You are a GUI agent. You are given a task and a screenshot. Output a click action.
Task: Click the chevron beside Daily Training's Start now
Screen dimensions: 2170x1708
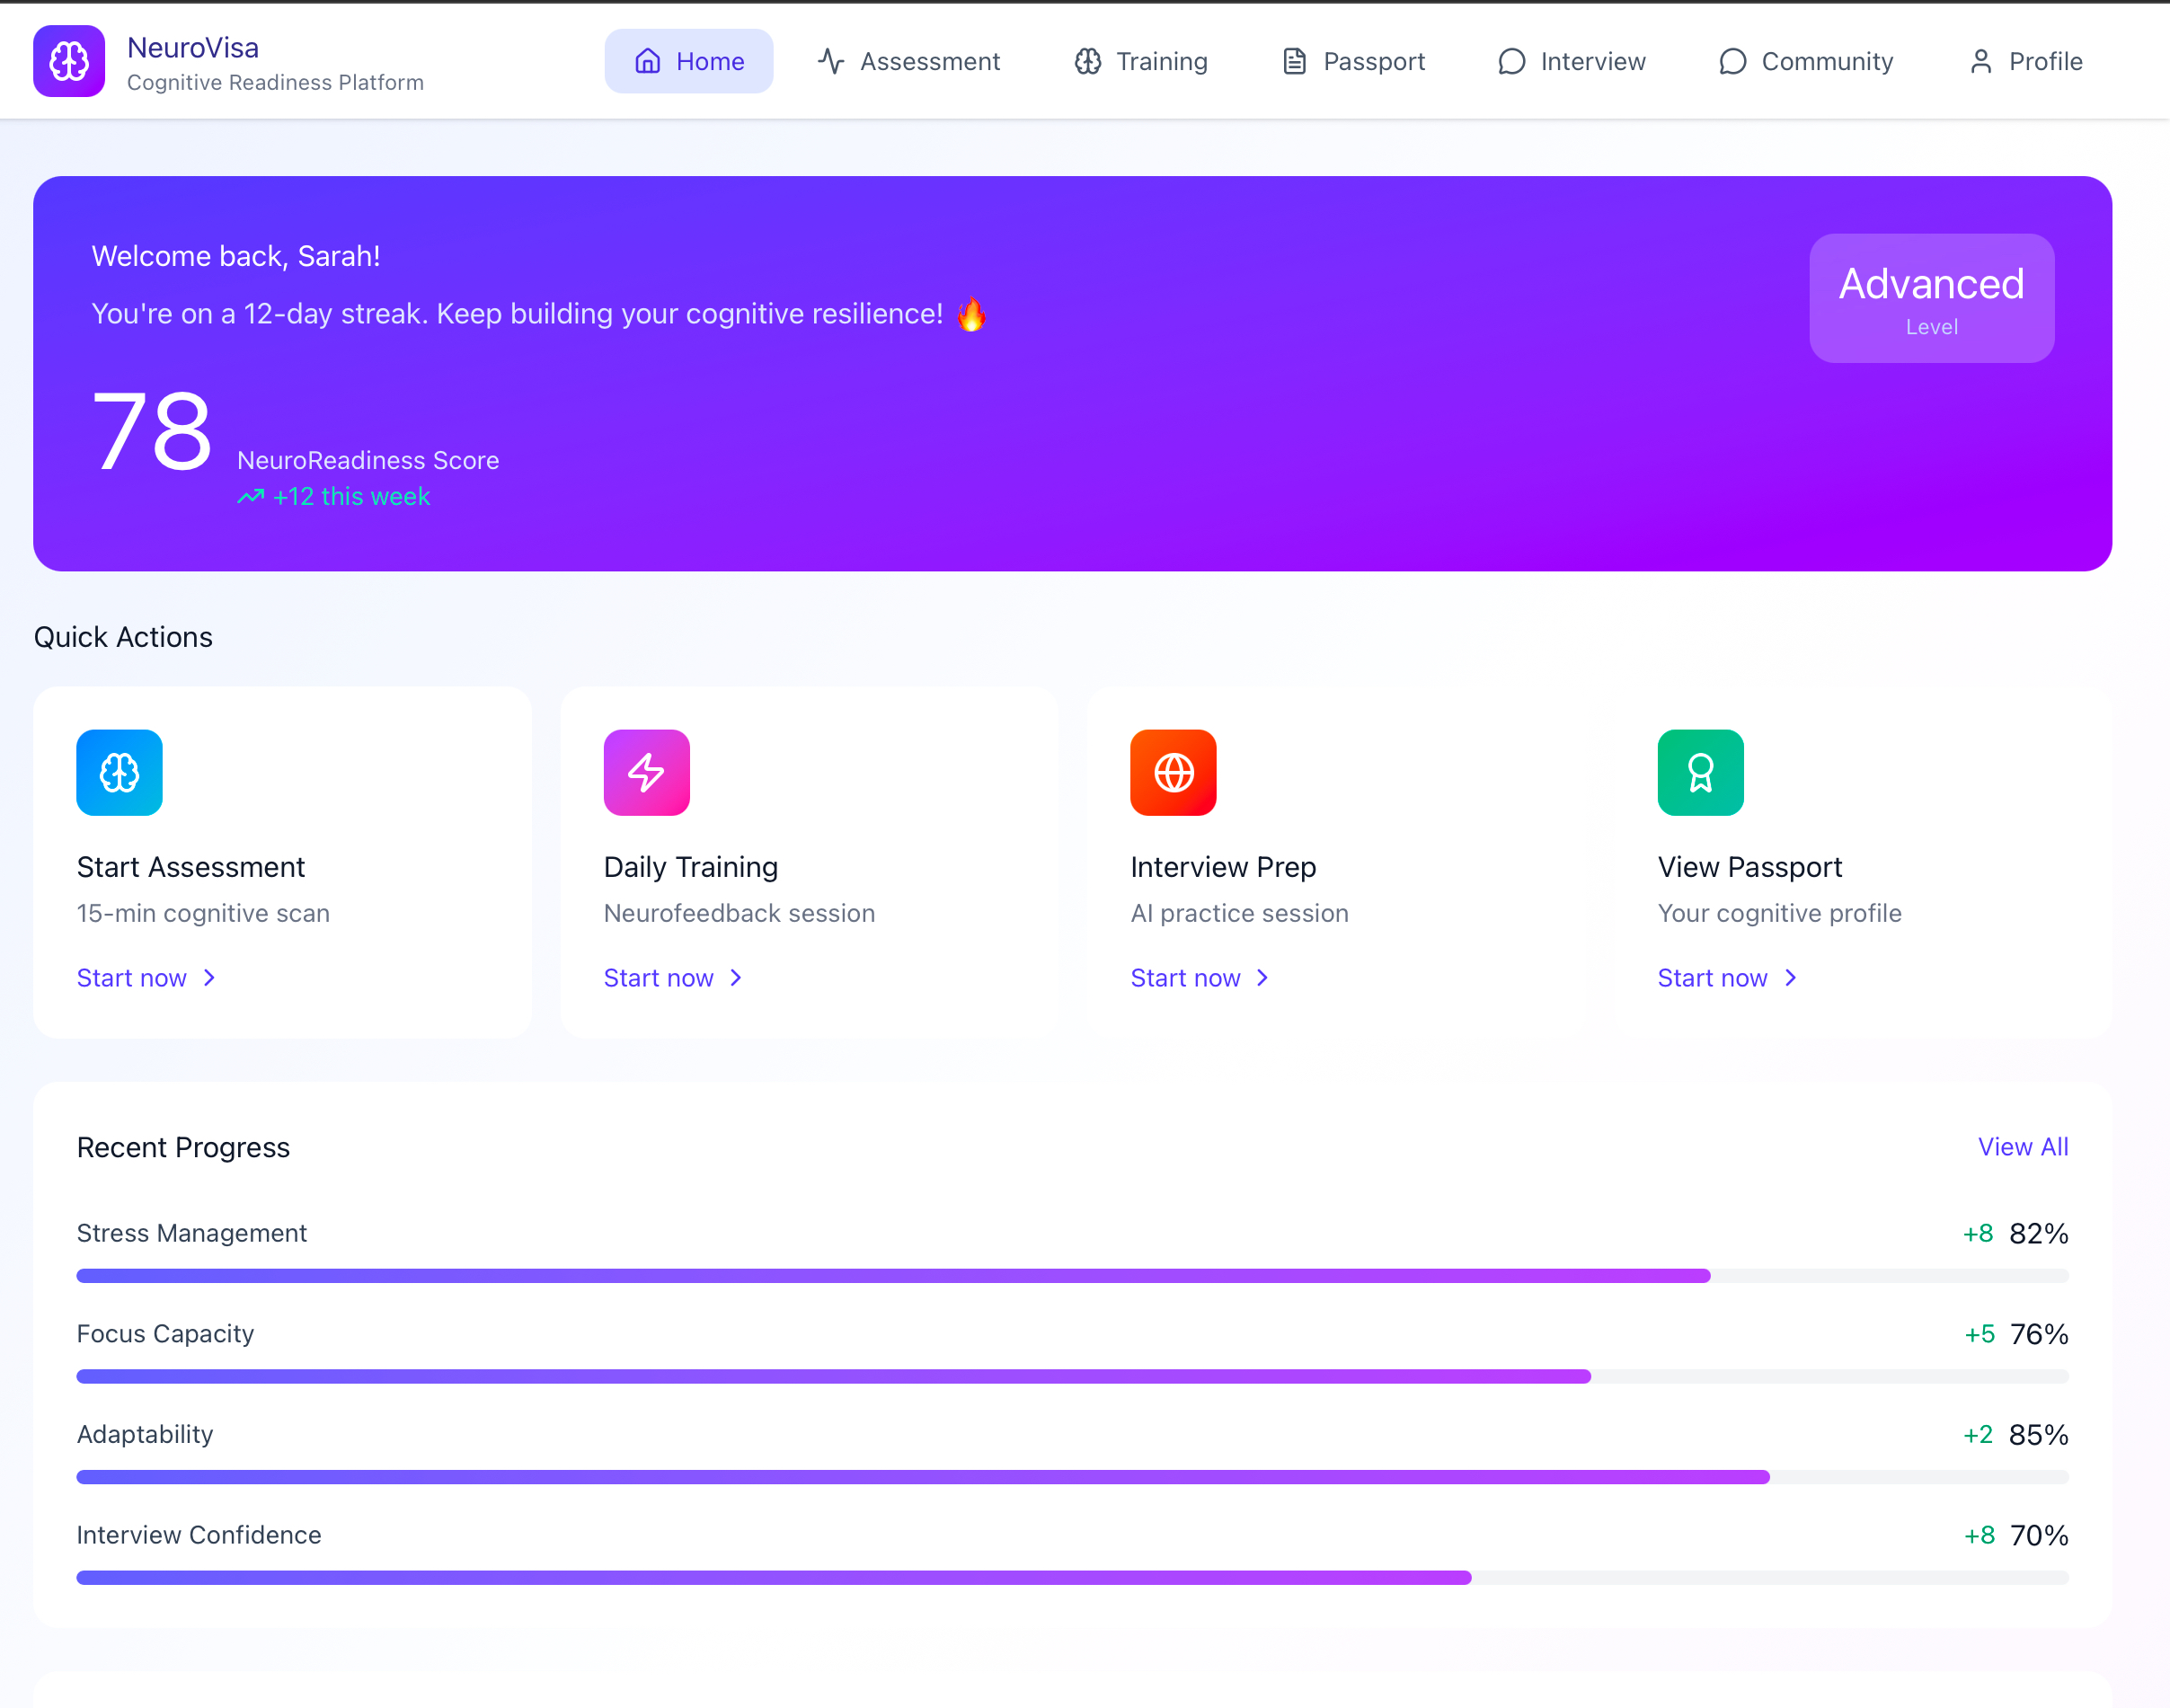[x=736, y=978]
